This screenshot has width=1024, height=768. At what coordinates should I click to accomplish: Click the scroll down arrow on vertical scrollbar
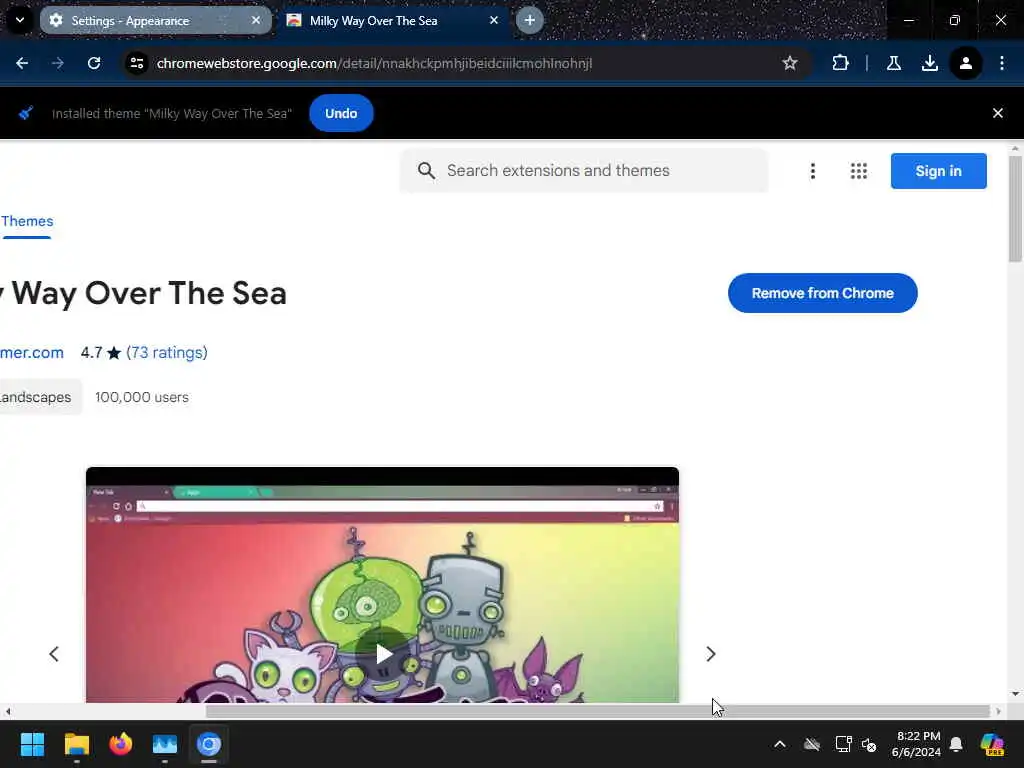[x=1015, y=694]
